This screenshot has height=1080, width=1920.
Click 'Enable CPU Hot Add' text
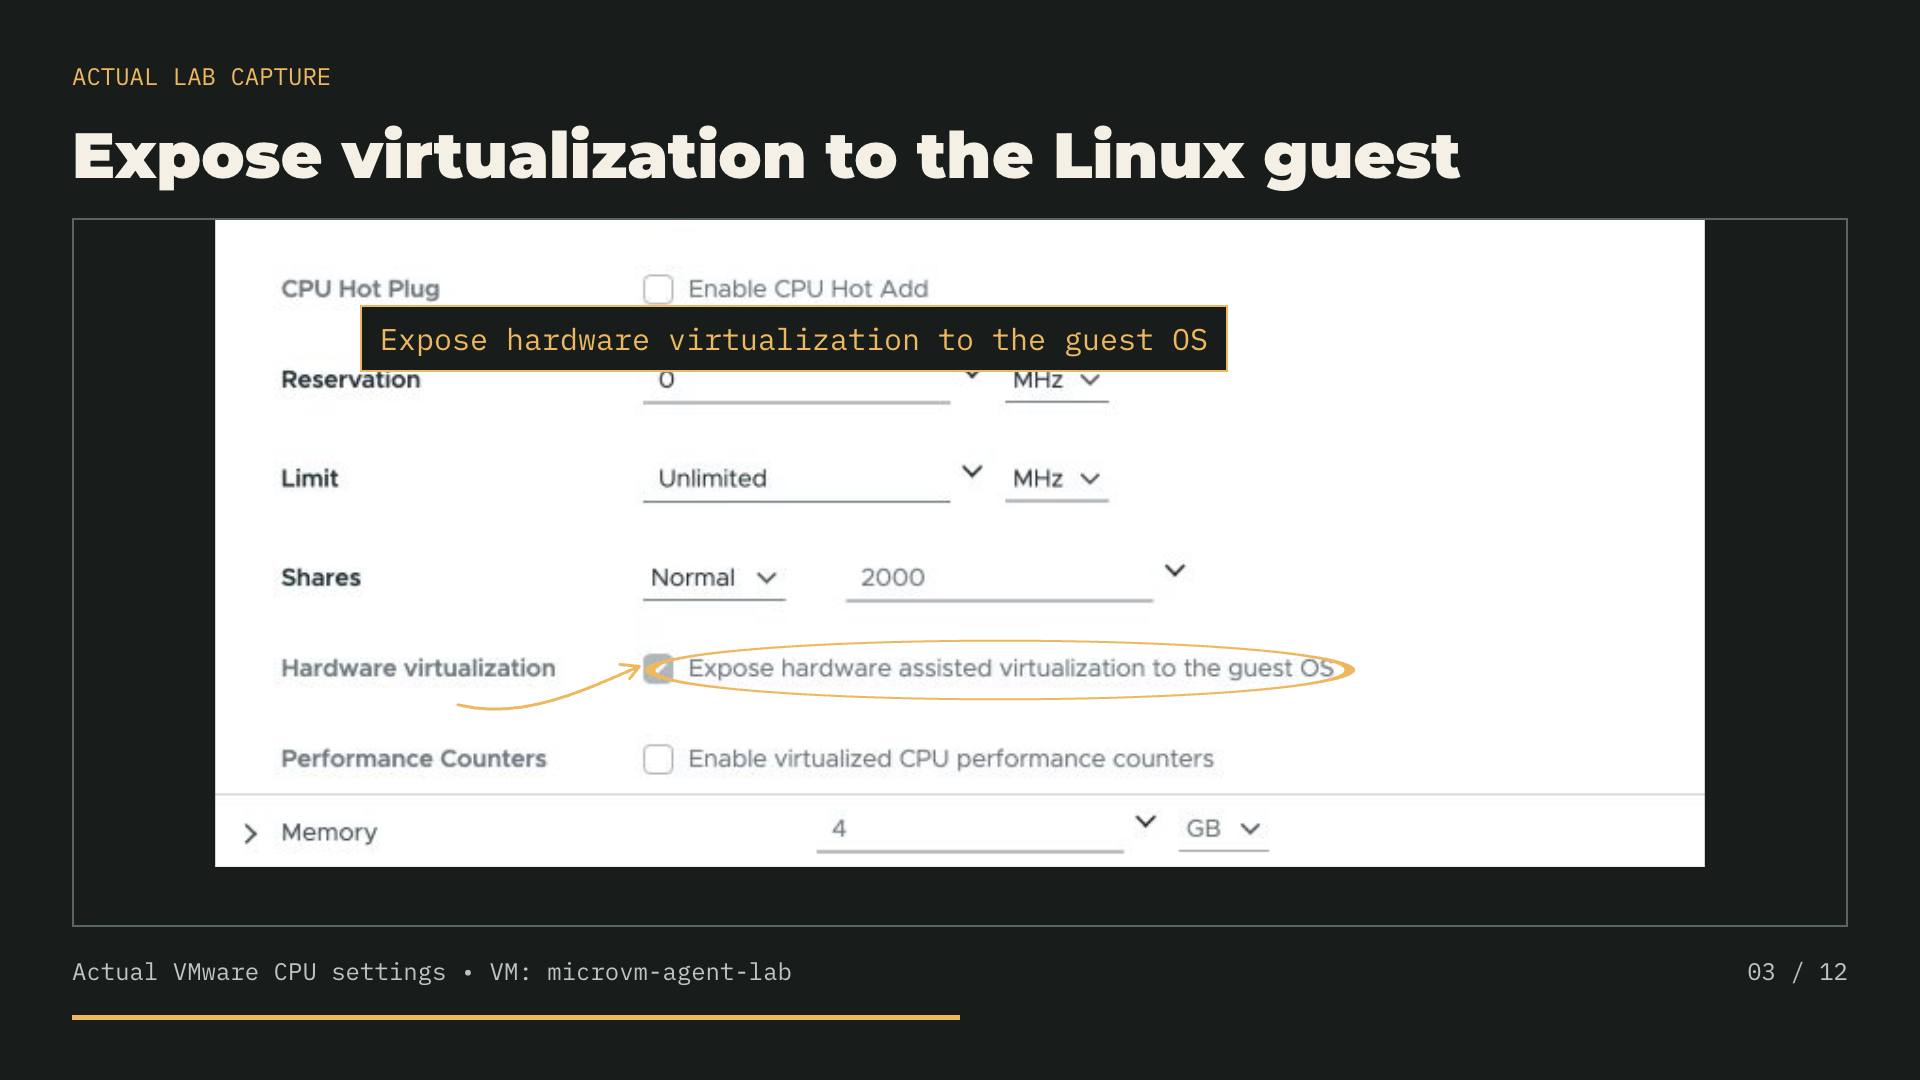pyautogui.click(x=808, y=289)
